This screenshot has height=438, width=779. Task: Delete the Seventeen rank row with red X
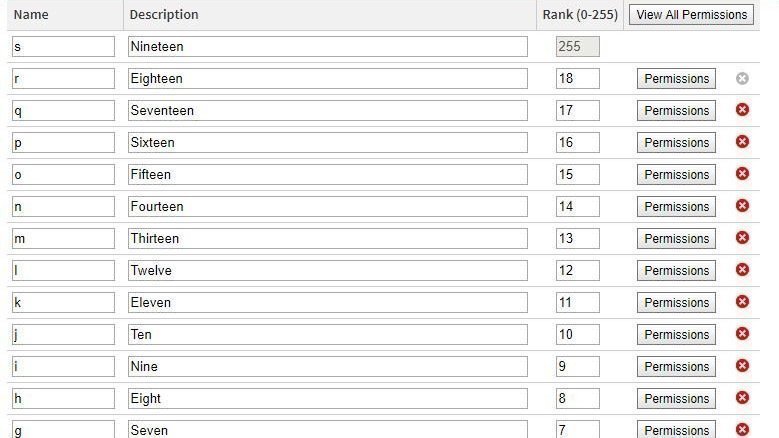[x=742, y=110]
